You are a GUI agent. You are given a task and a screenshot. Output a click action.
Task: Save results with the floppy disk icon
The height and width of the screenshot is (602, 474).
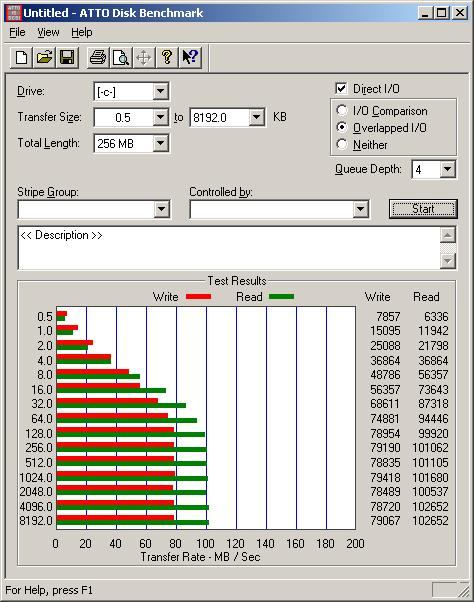67,58
